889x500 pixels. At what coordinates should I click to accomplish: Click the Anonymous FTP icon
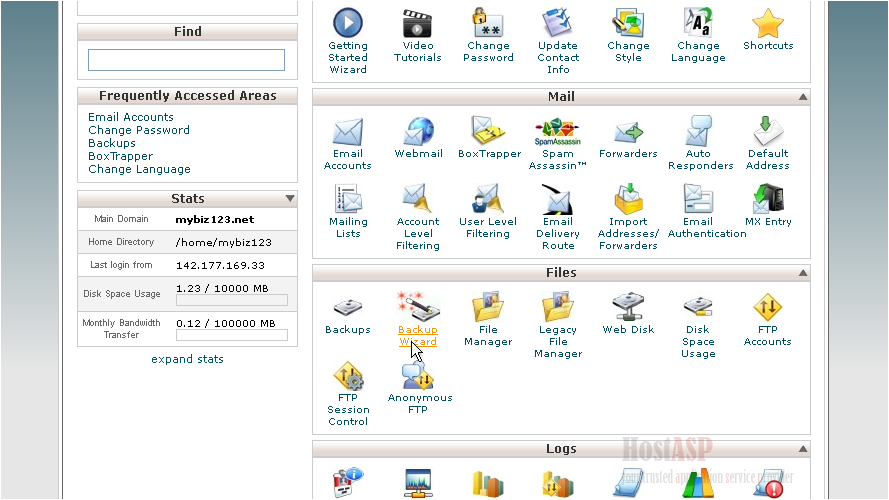[x=419, y=377]
